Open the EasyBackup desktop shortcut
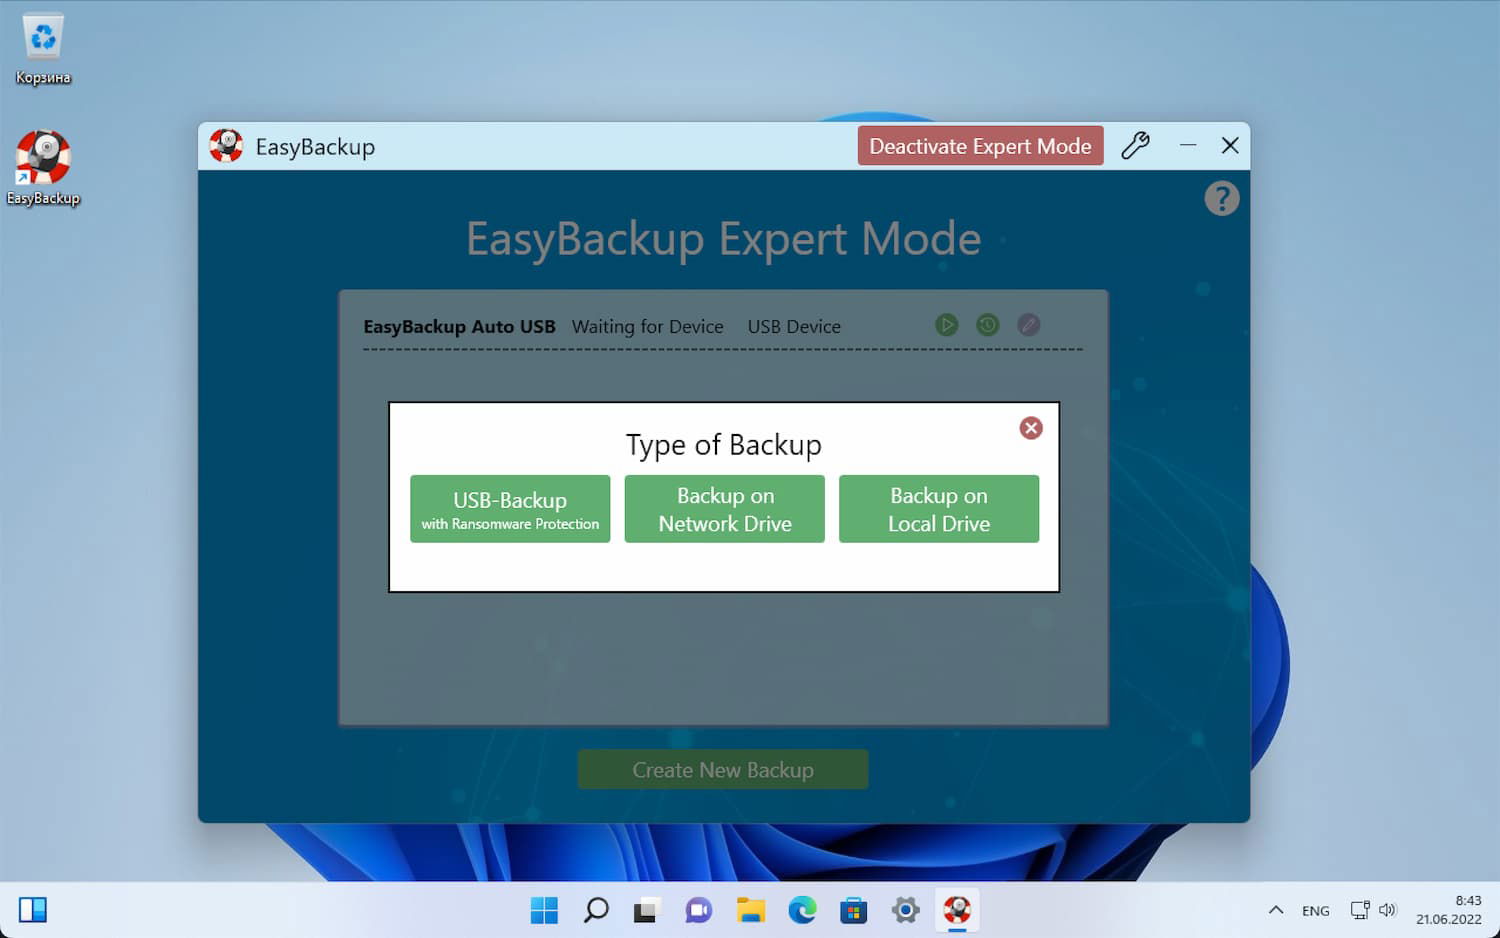The height and width of the screenshot is (938, 1500). (x=43, y=167)
